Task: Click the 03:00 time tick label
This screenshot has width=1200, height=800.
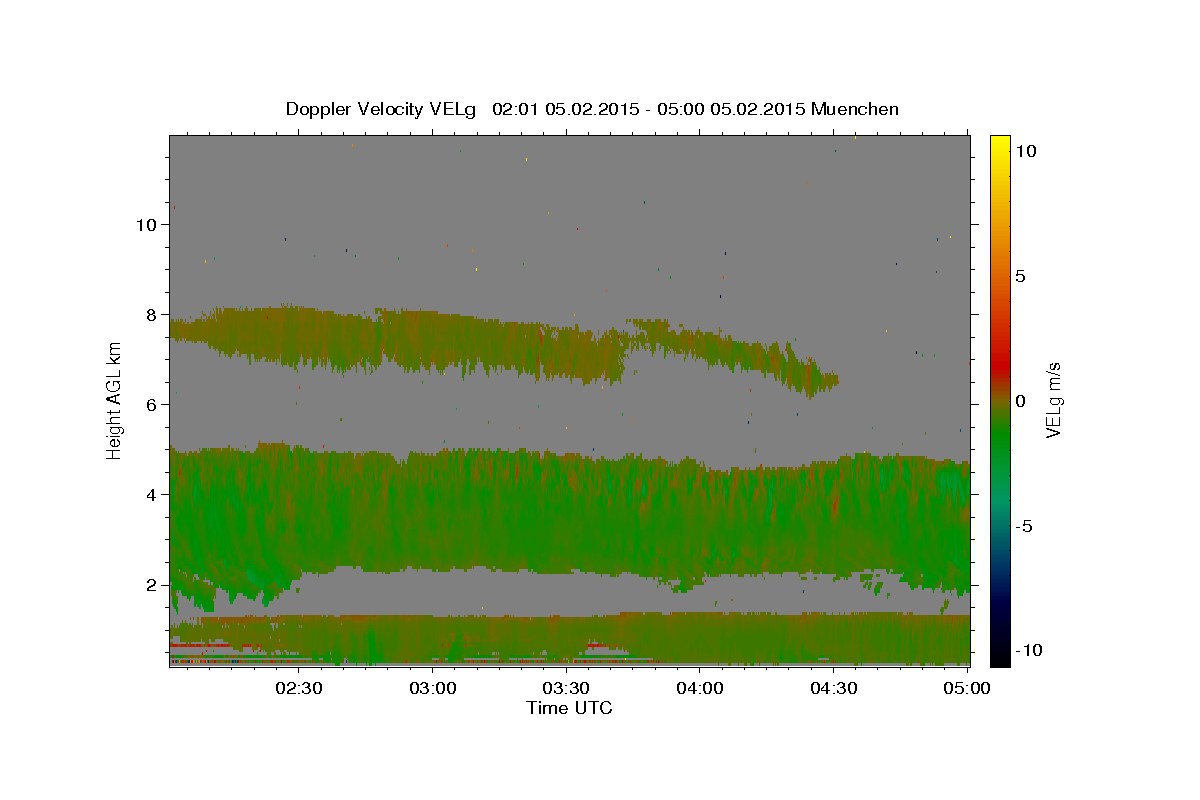Action: tap(433, 688)
